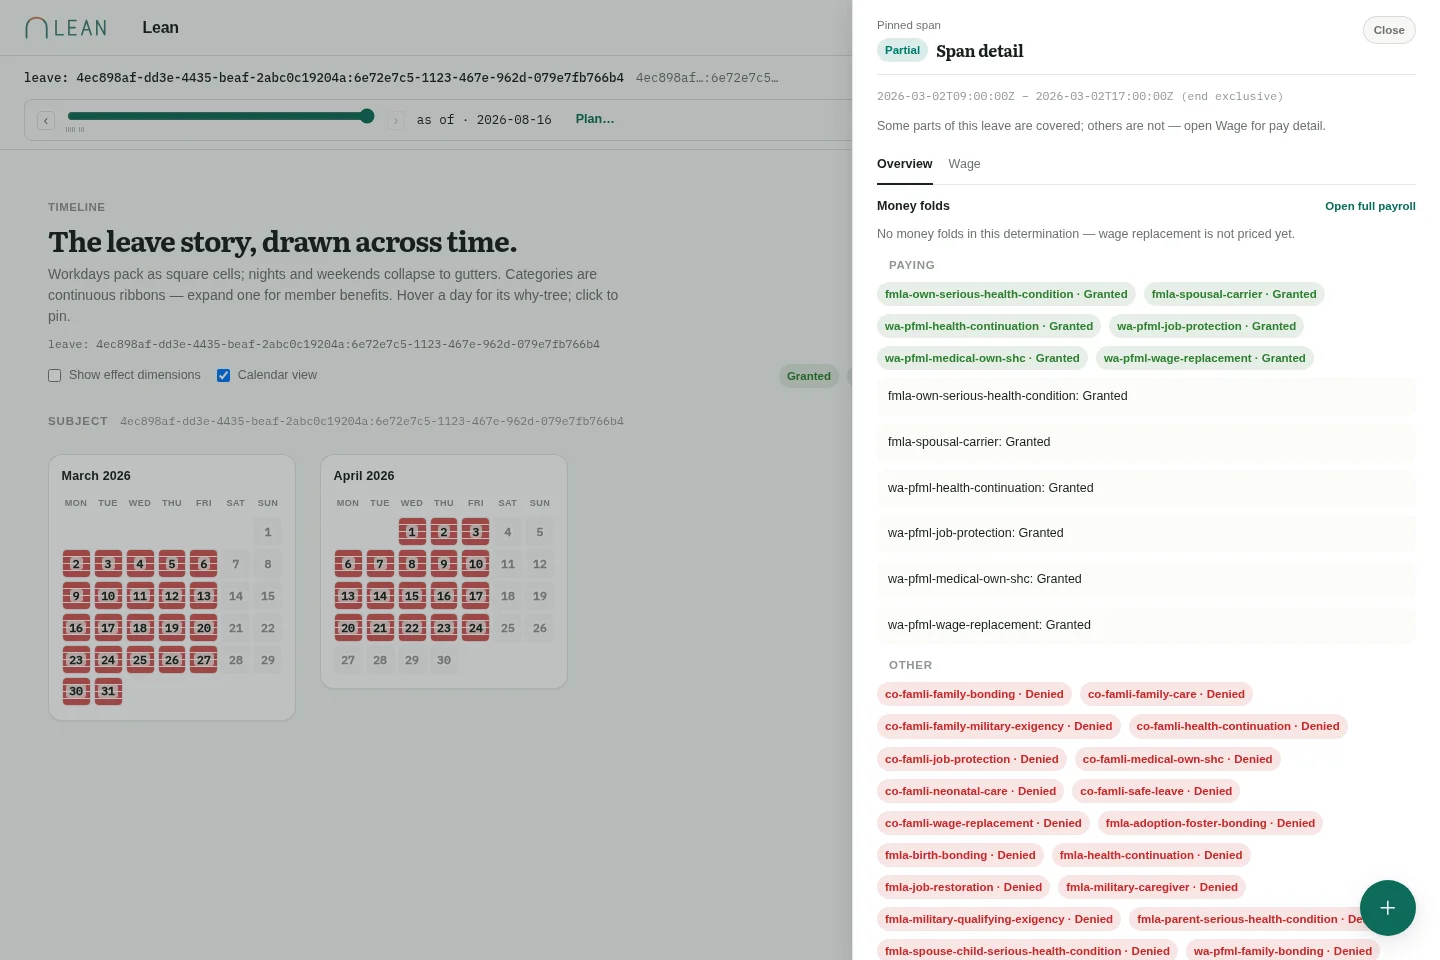Click the as-of slider handle
1440x960 pixels.
(367, 116)
